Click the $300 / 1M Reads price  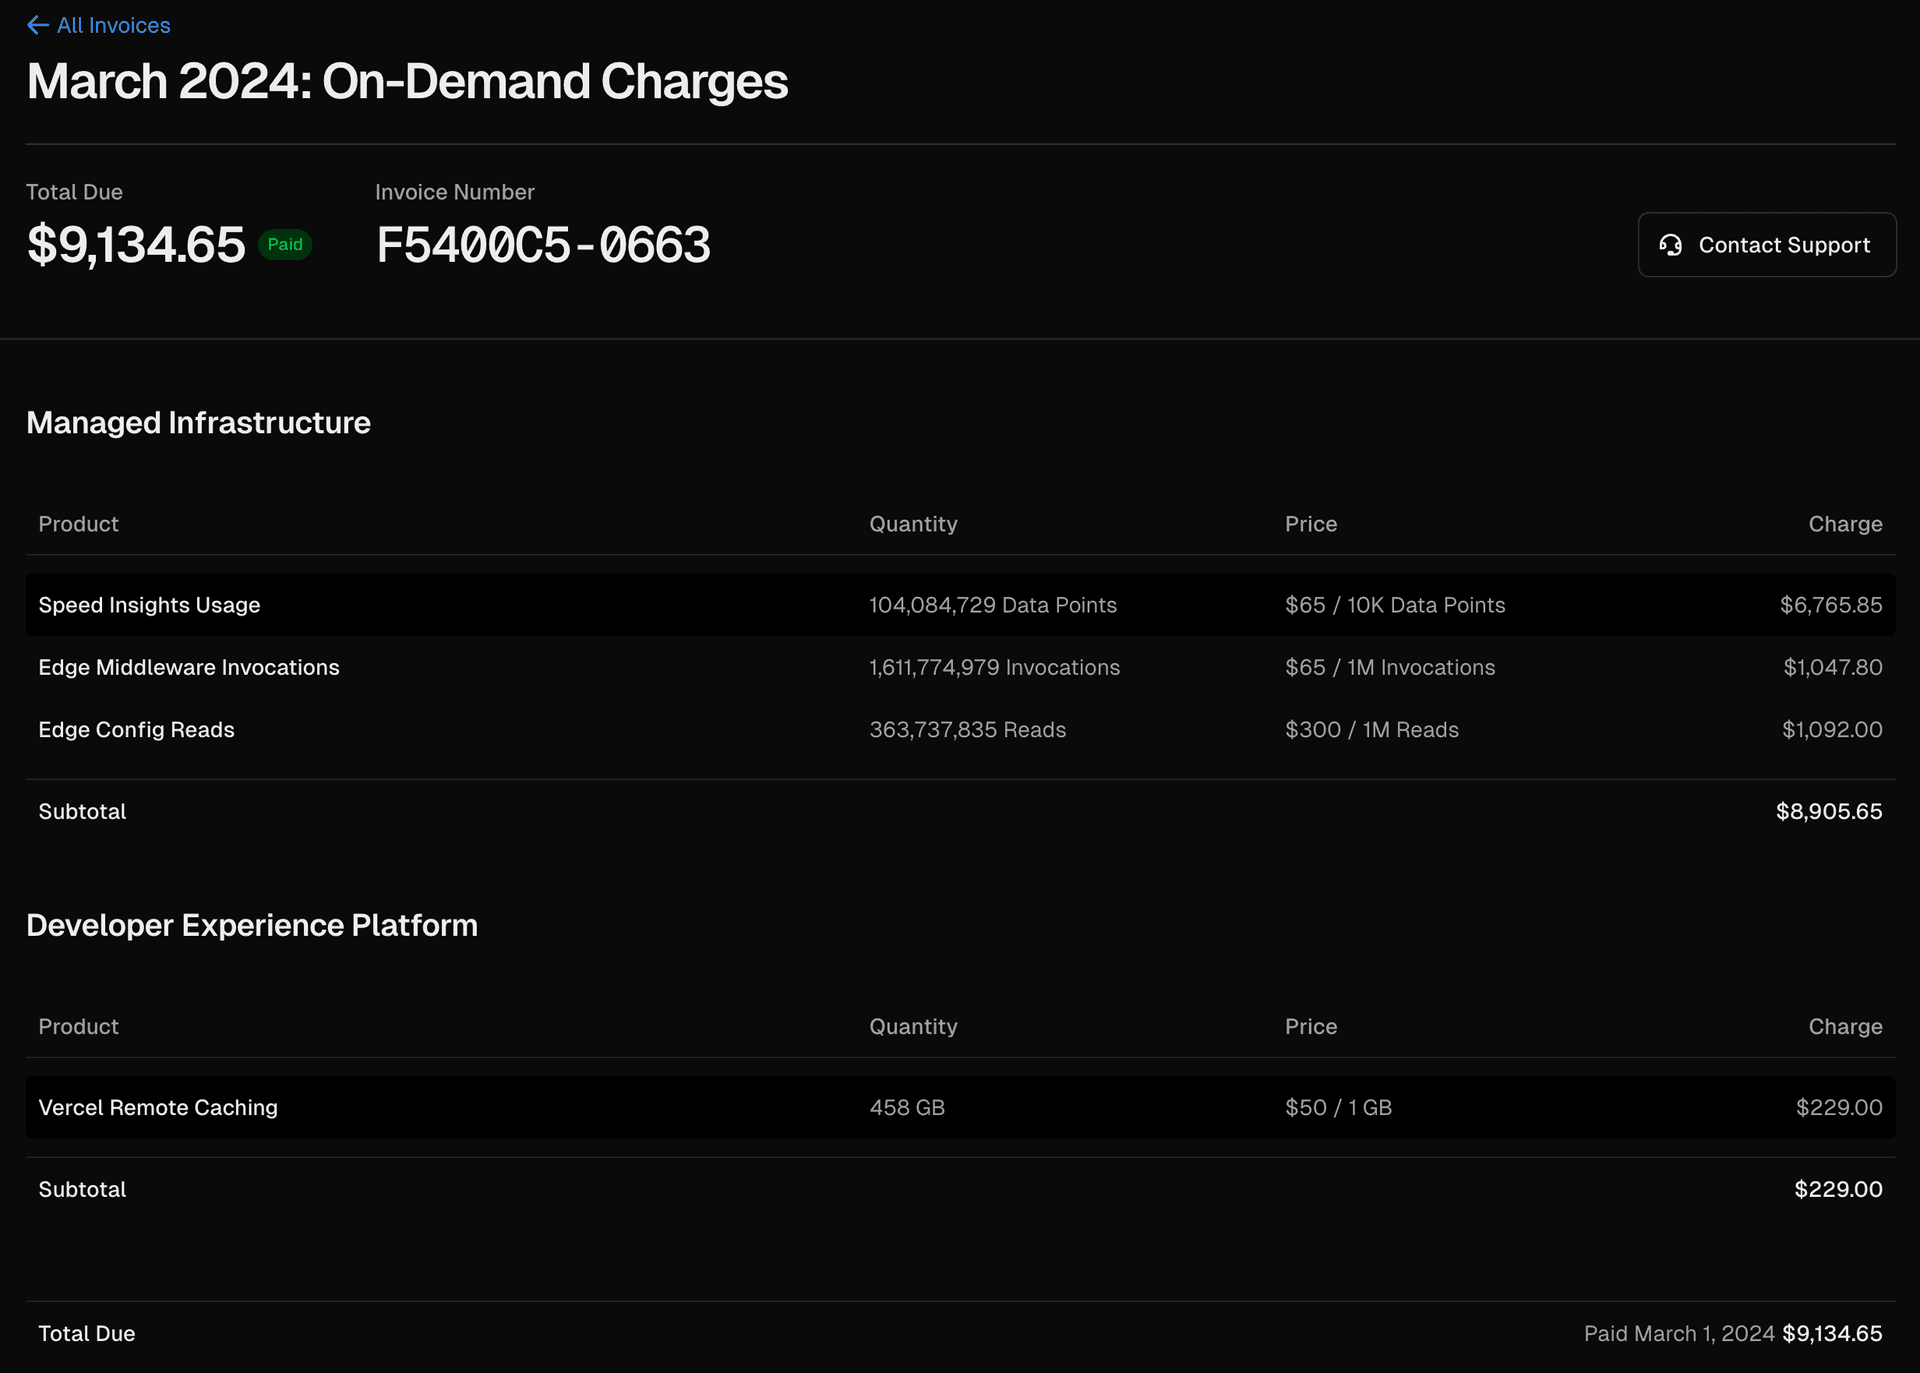pyautogui.click(x=1371, y=730)
